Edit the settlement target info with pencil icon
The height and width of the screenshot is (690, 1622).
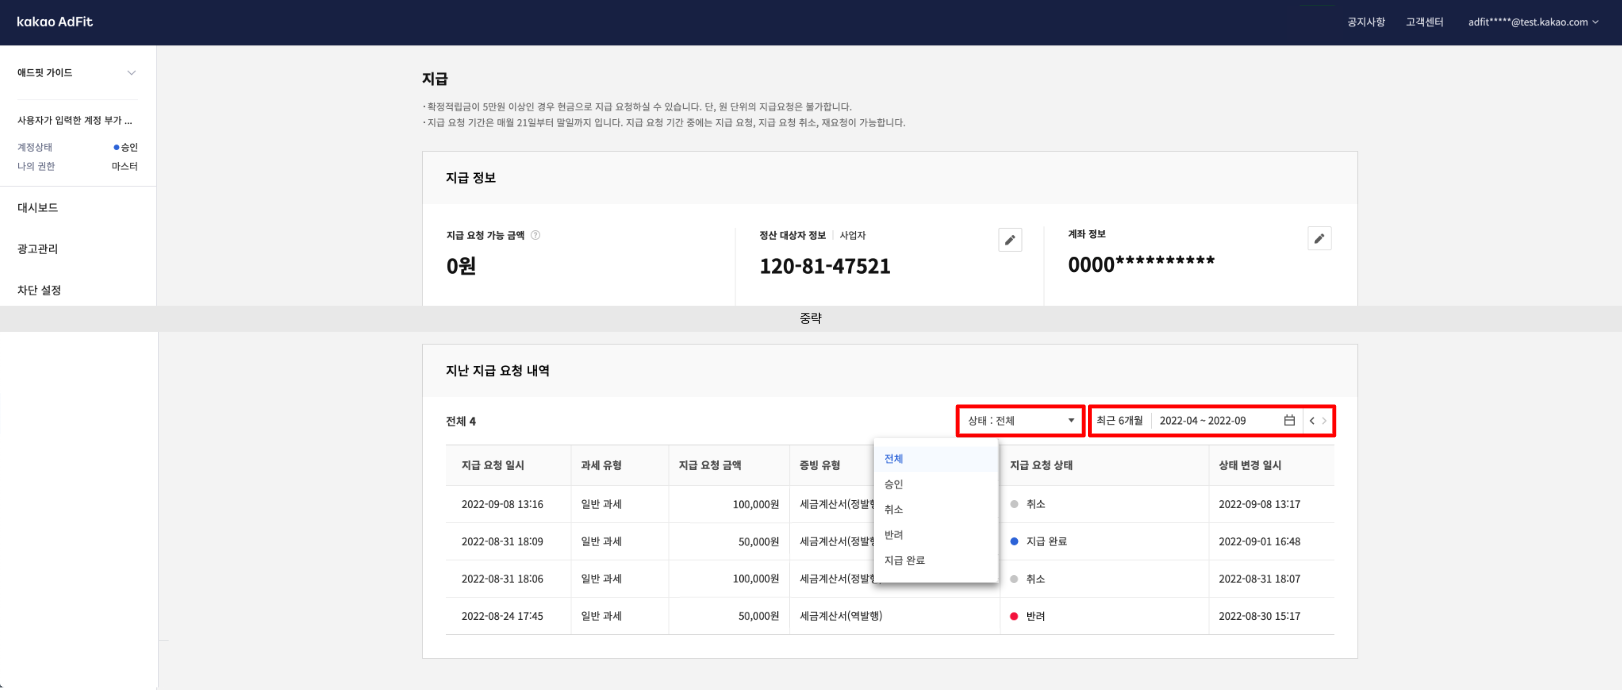coord(1010,240)
